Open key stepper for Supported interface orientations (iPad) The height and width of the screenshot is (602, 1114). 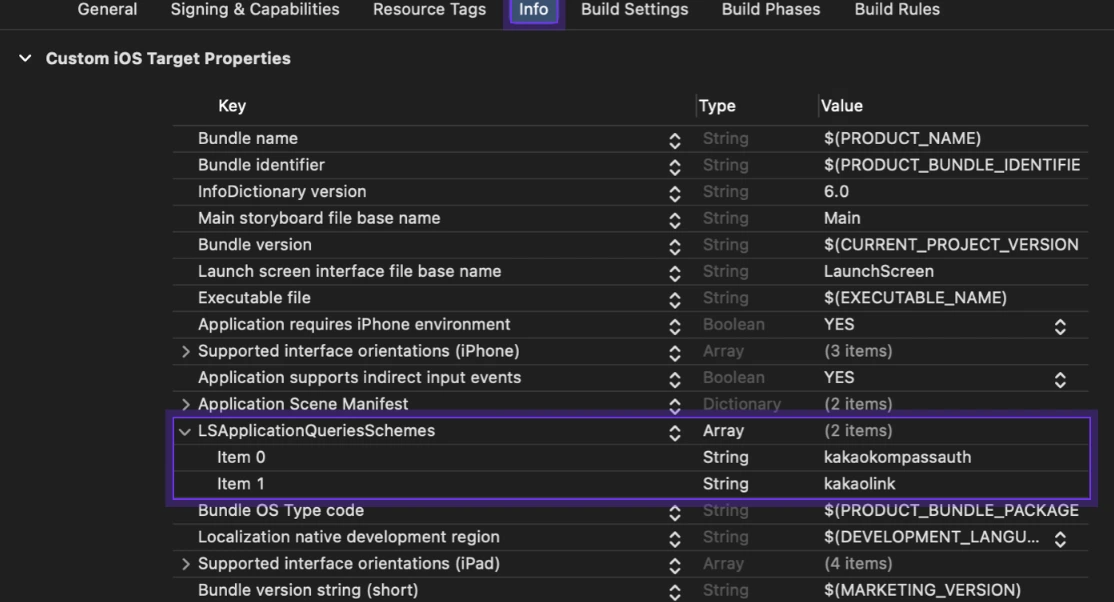(x=675, y=566)
